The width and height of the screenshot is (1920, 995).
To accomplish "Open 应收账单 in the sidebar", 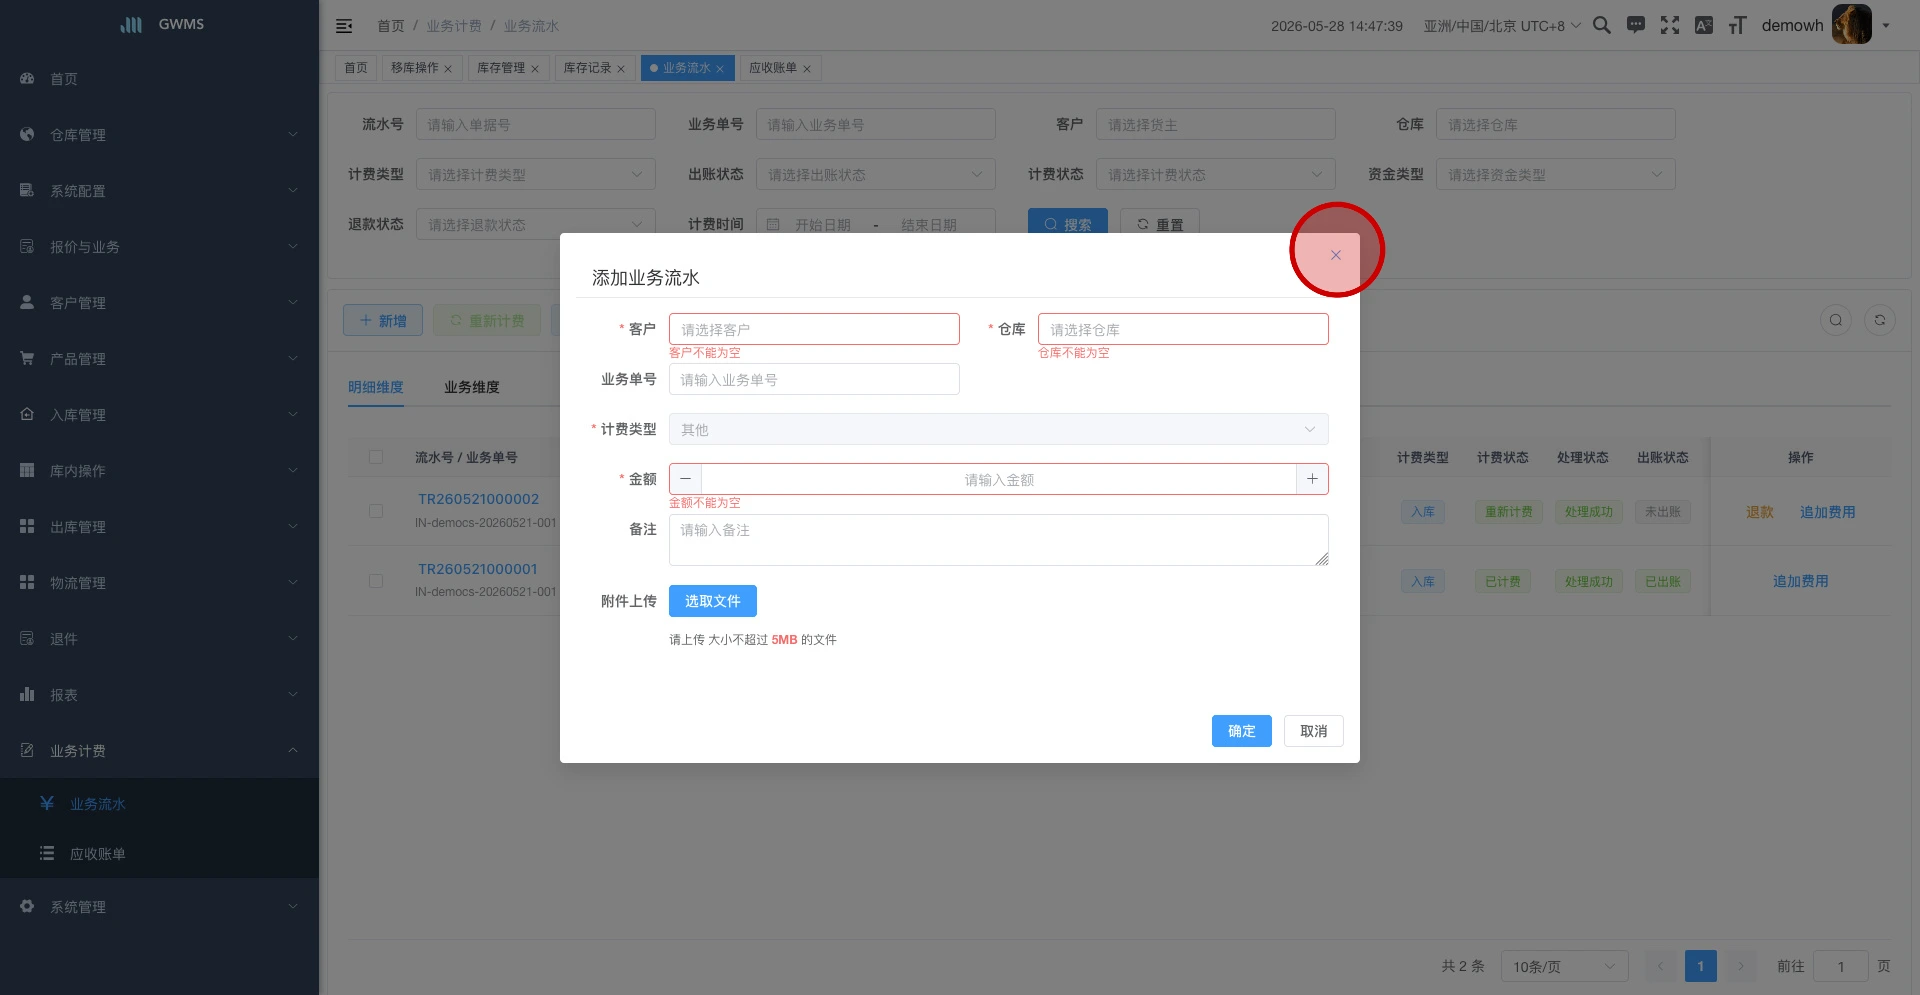I will (160, 854).
